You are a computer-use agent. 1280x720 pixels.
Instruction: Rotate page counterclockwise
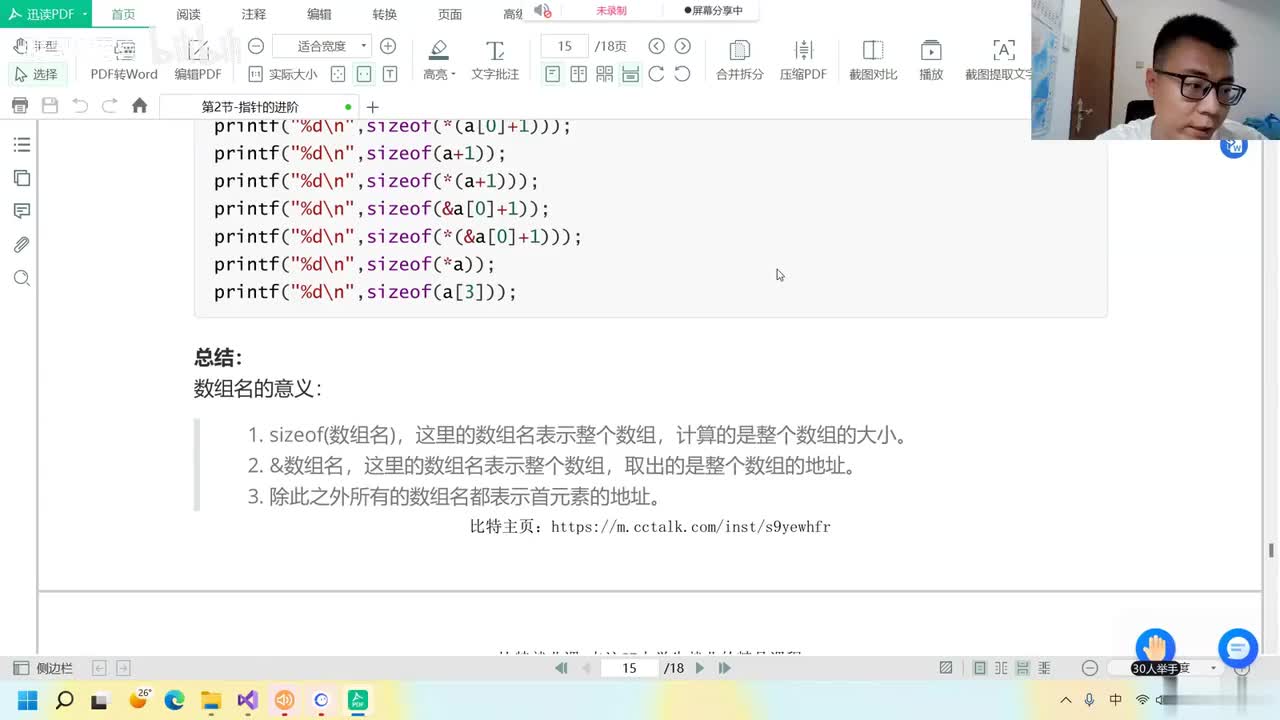[x=682, y=74]
